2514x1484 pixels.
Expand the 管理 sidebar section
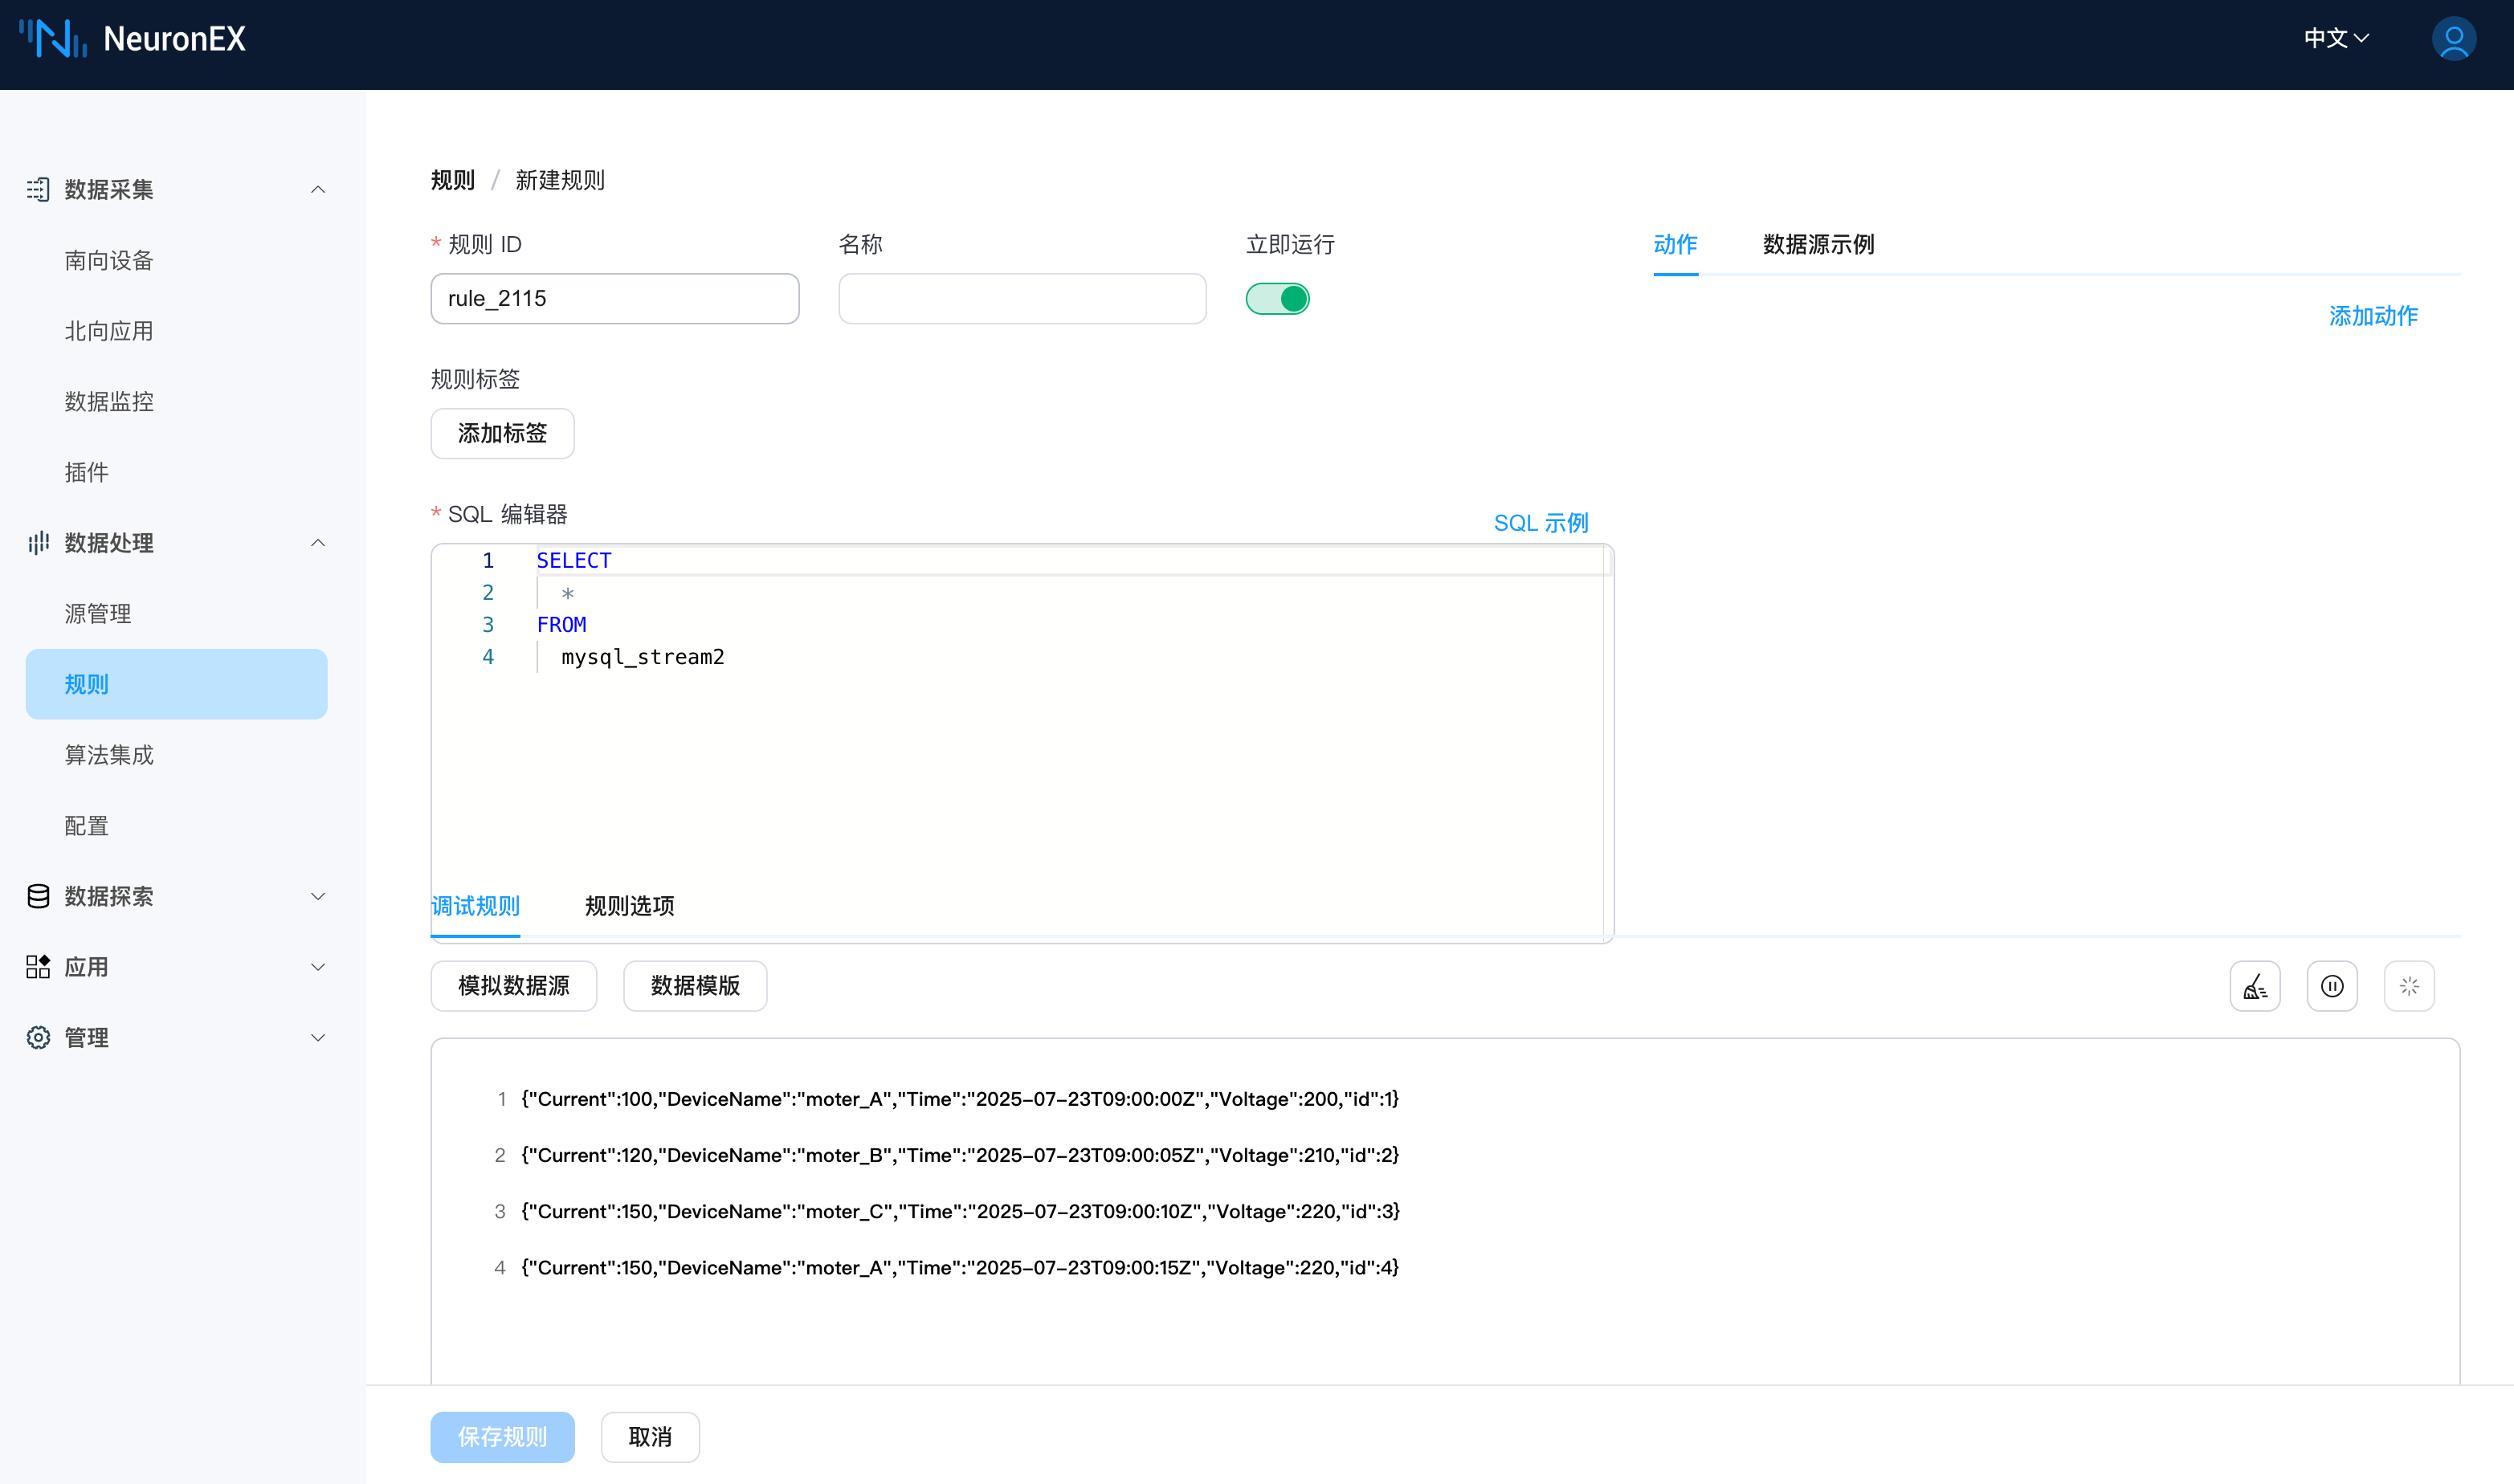coord(318,1037)
